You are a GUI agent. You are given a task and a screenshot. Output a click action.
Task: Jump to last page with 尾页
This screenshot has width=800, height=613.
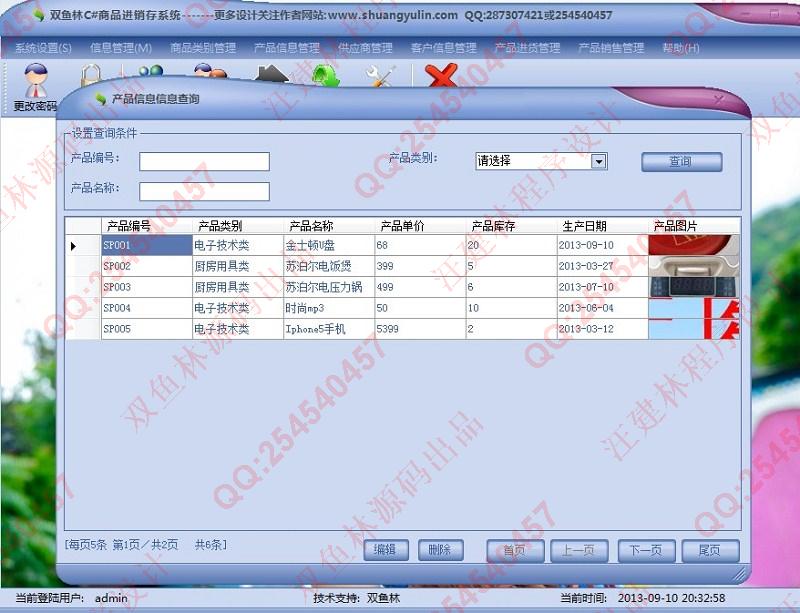coord(710,550)
